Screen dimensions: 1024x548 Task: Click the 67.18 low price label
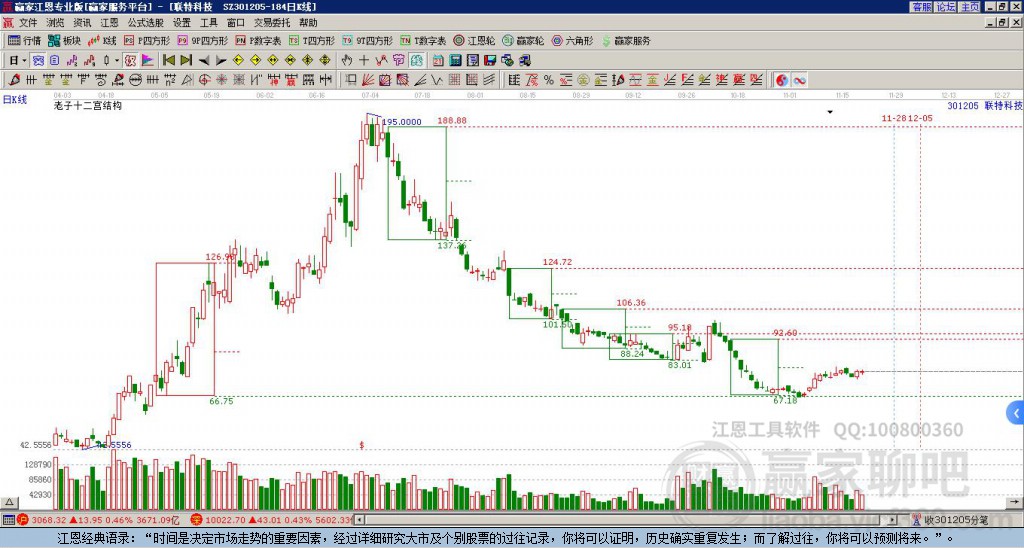tap(785, 400)
